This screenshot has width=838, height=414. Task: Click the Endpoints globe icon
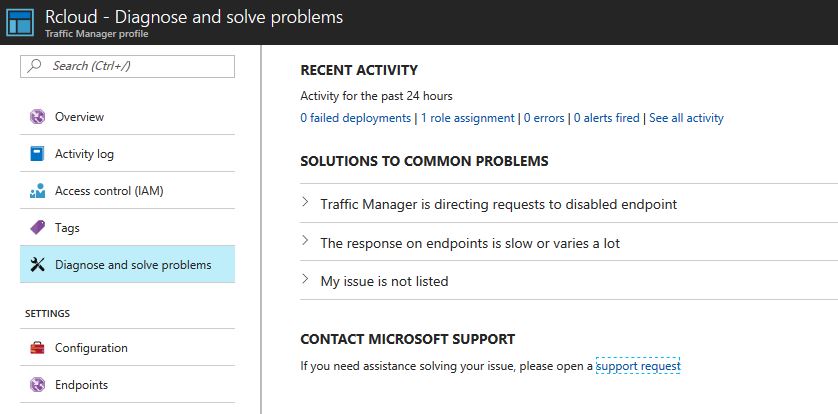[37, 385]
